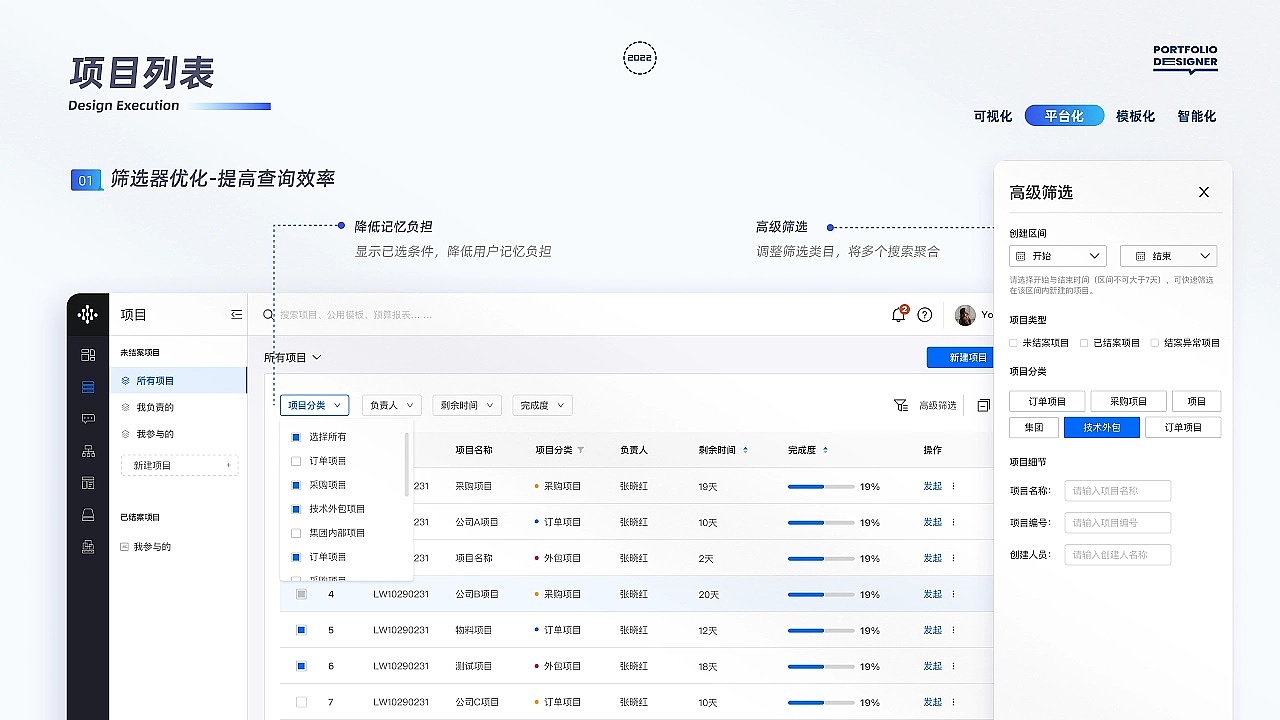Screen dimensions: 1280x720
Task: Check 结案异常项目 under 项目类型
Action: coord(1154,343)
